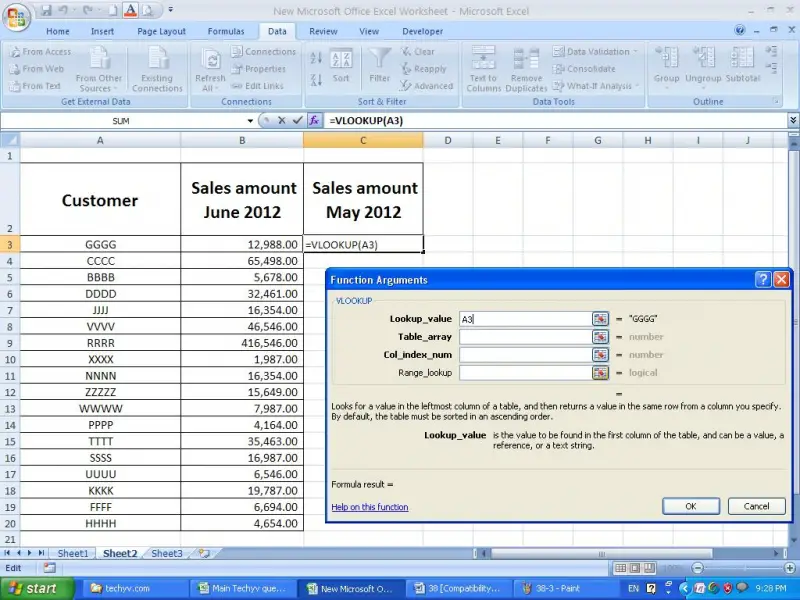Open Existing Connections
The height and width of the screenshot is (600, 800).
tap(157, 69)
